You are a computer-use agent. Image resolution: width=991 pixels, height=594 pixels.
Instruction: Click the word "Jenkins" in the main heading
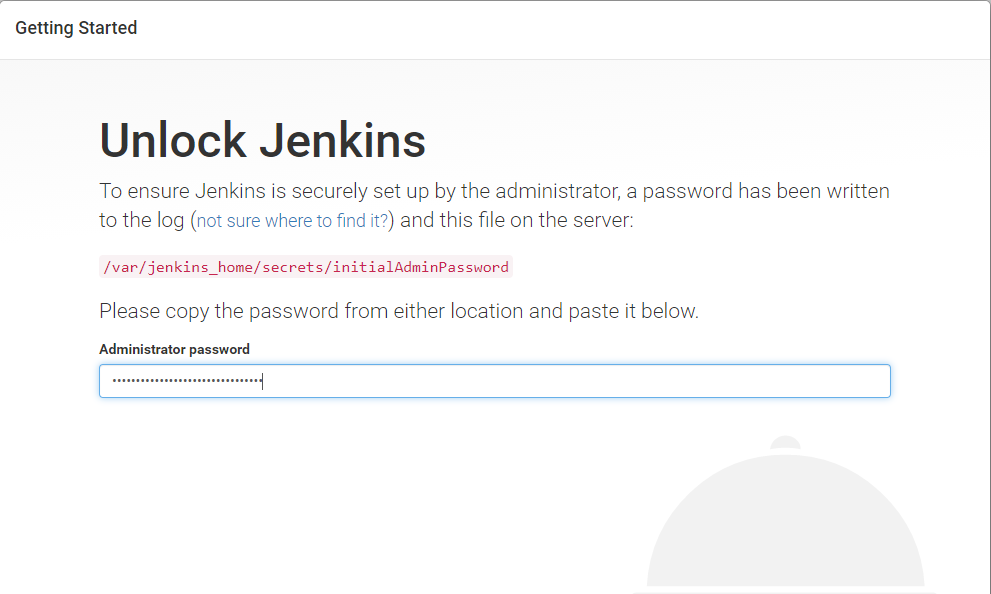(343, 141)
